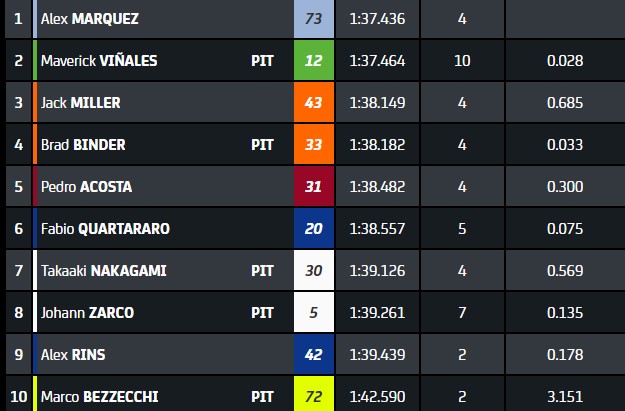This screenshot has height=411, width=625.
Task: Click Alex Marquez's number 73 badge
Action: [313, 19]
